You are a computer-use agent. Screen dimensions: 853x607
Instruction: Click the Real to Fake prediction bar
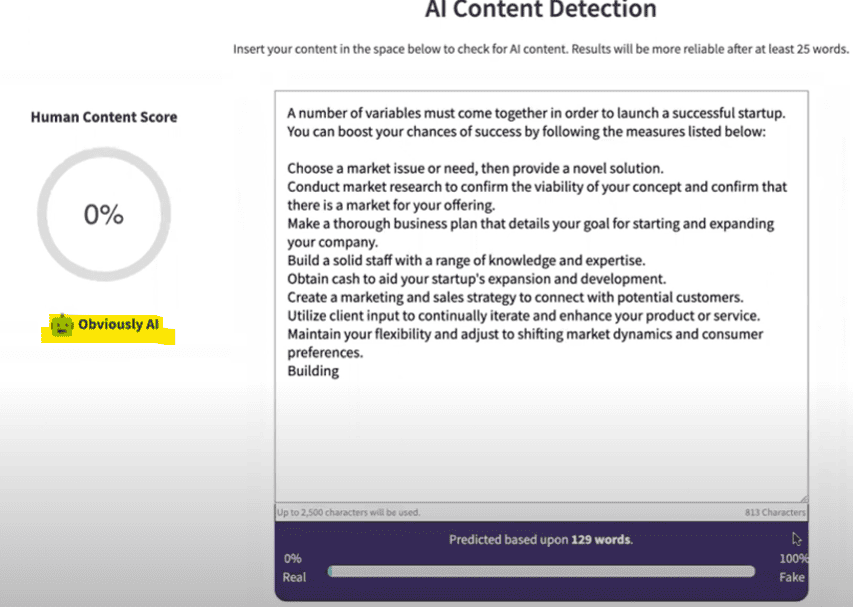click(541, 571)
